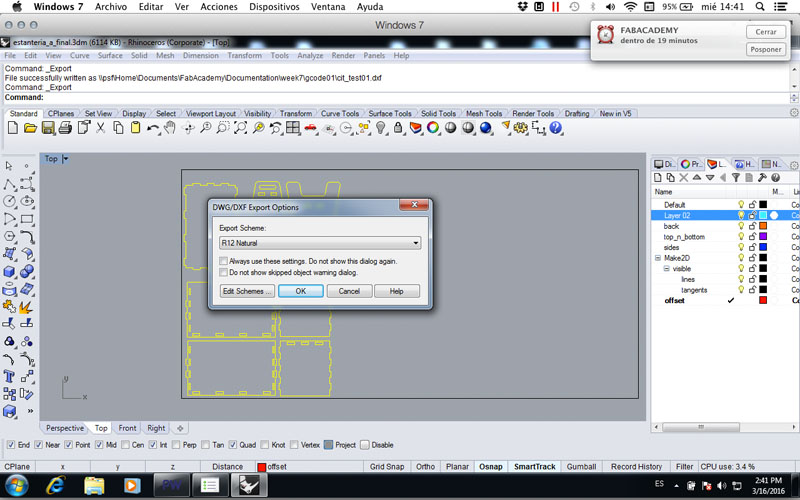The image size is (800, 500).
Task: Switch to the Front viewport tab
Action: pos(128,428)
